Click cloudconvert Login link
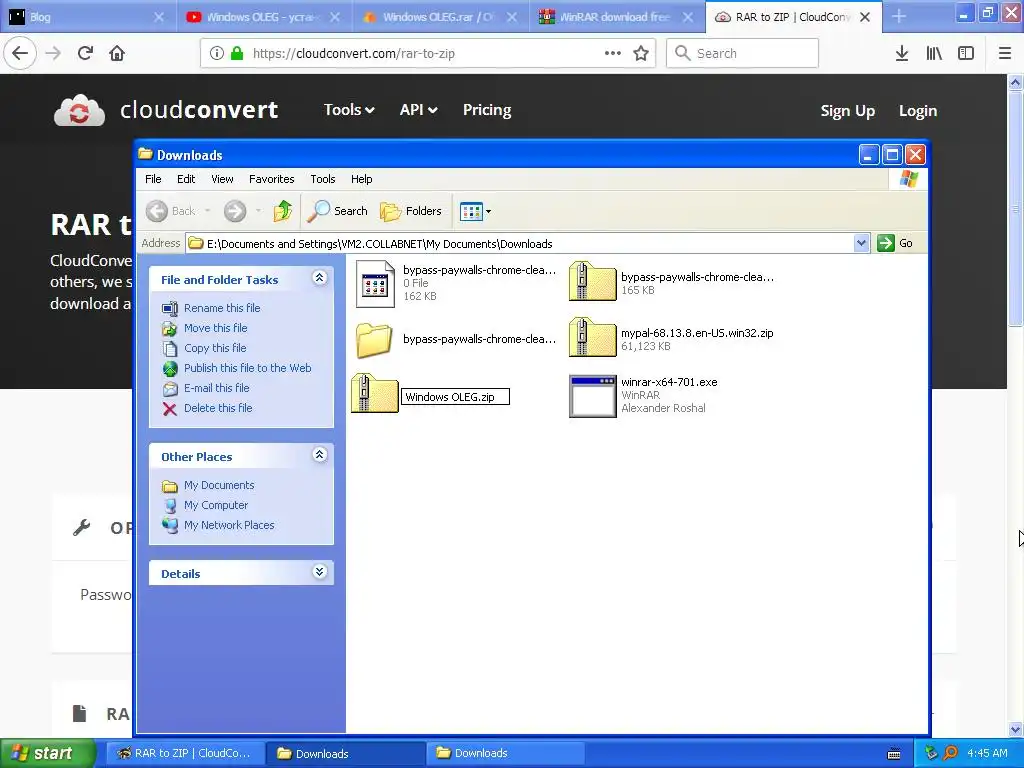1024x768 pixels. [x=918, y=111]
